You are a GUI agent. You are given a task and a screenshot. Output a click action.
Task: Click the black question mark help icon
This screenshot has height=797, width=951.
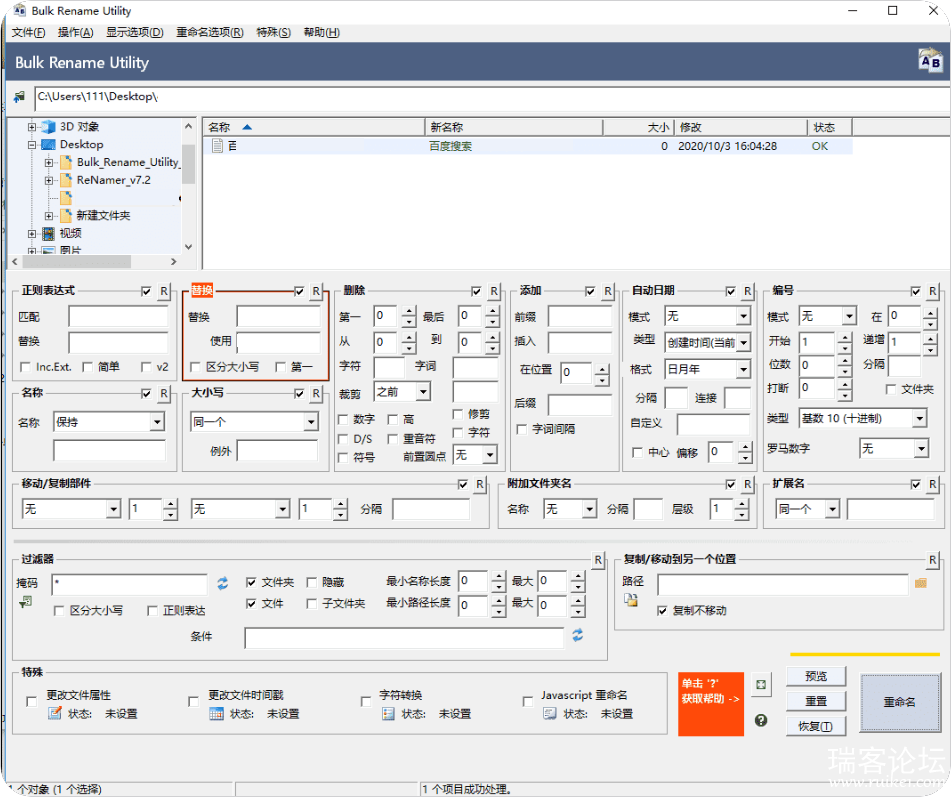[x=761, y=720]
